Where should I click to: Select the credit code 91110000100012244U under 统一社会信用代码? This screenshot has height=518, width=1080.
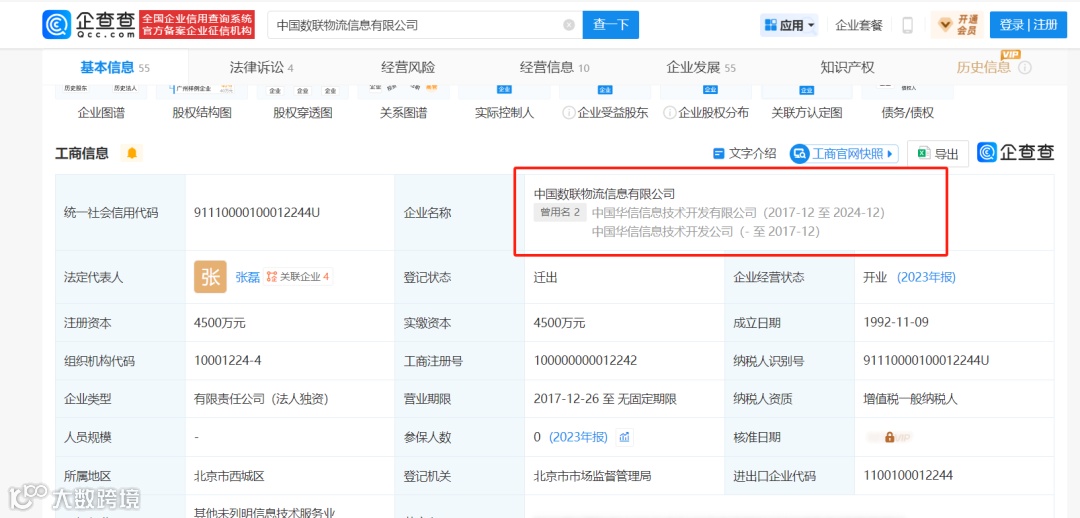pyautogui.click(x=257, y=213)
